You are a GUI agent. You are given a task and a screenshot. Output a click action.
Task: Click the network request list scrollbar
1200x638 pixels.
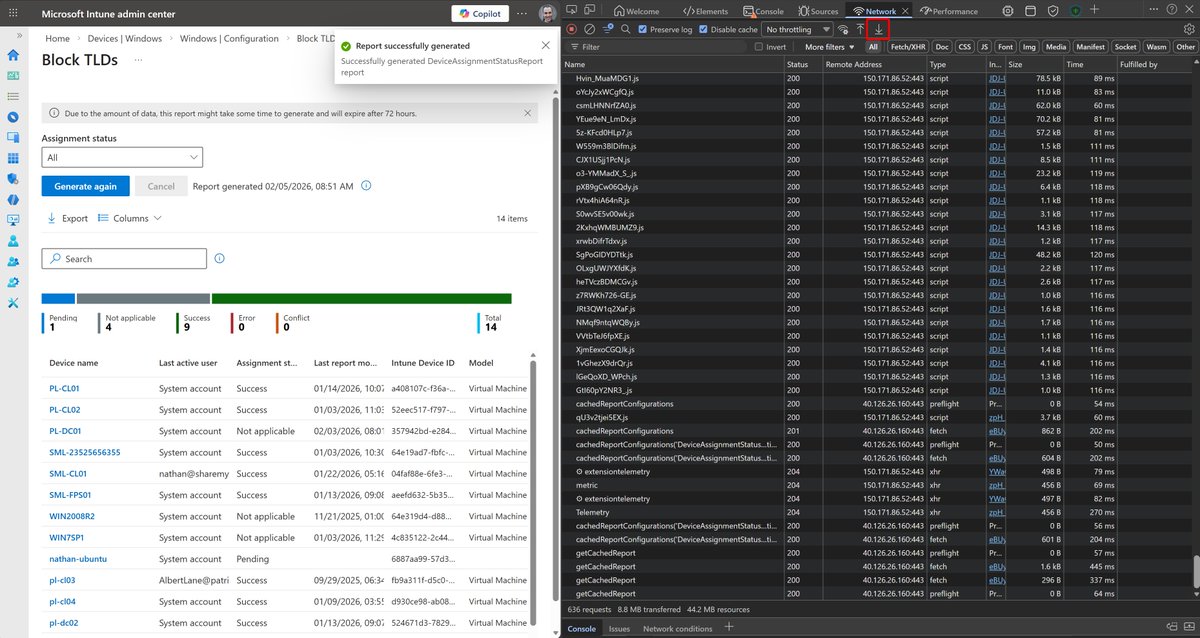point(1195,571)
